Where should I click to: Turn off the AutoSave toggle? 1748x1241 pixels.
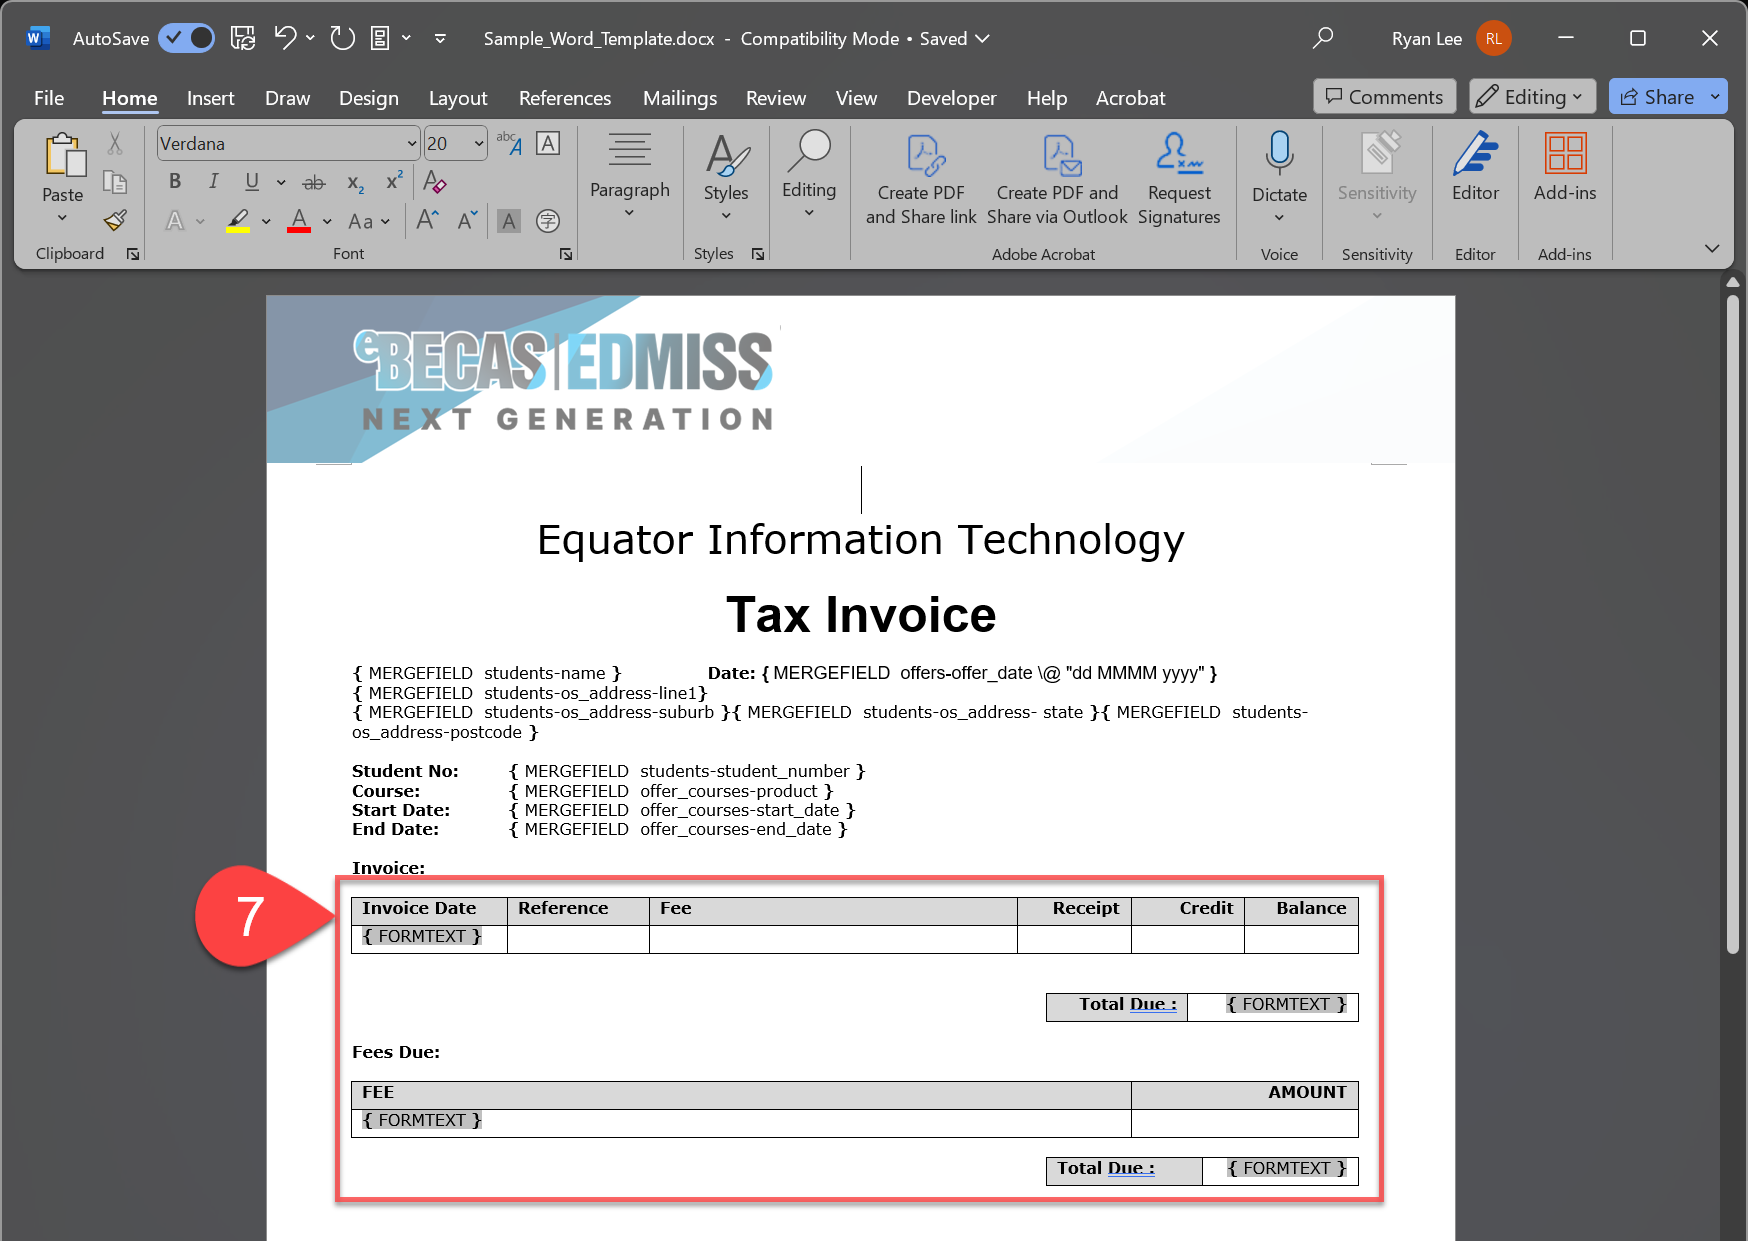(x=187, y=38)
